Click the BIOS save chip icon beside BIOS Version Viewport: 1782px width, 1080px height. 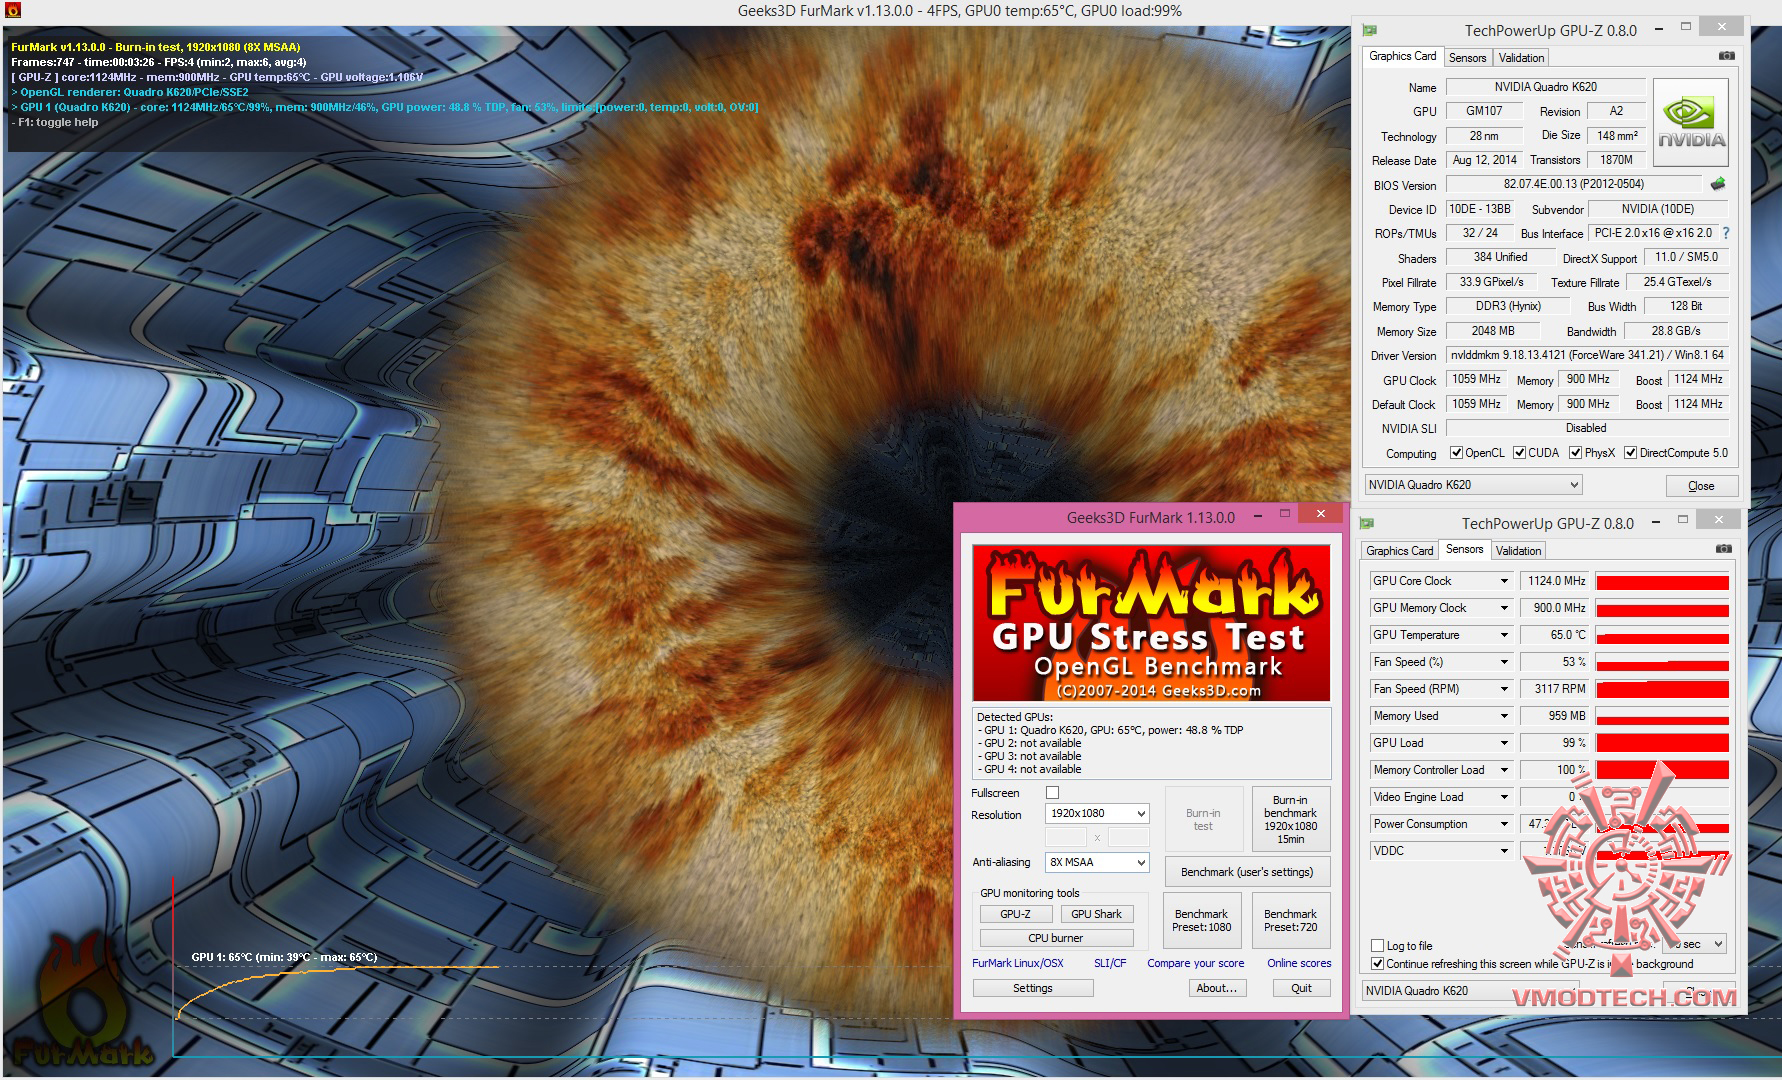click(x=1718, y=184)
